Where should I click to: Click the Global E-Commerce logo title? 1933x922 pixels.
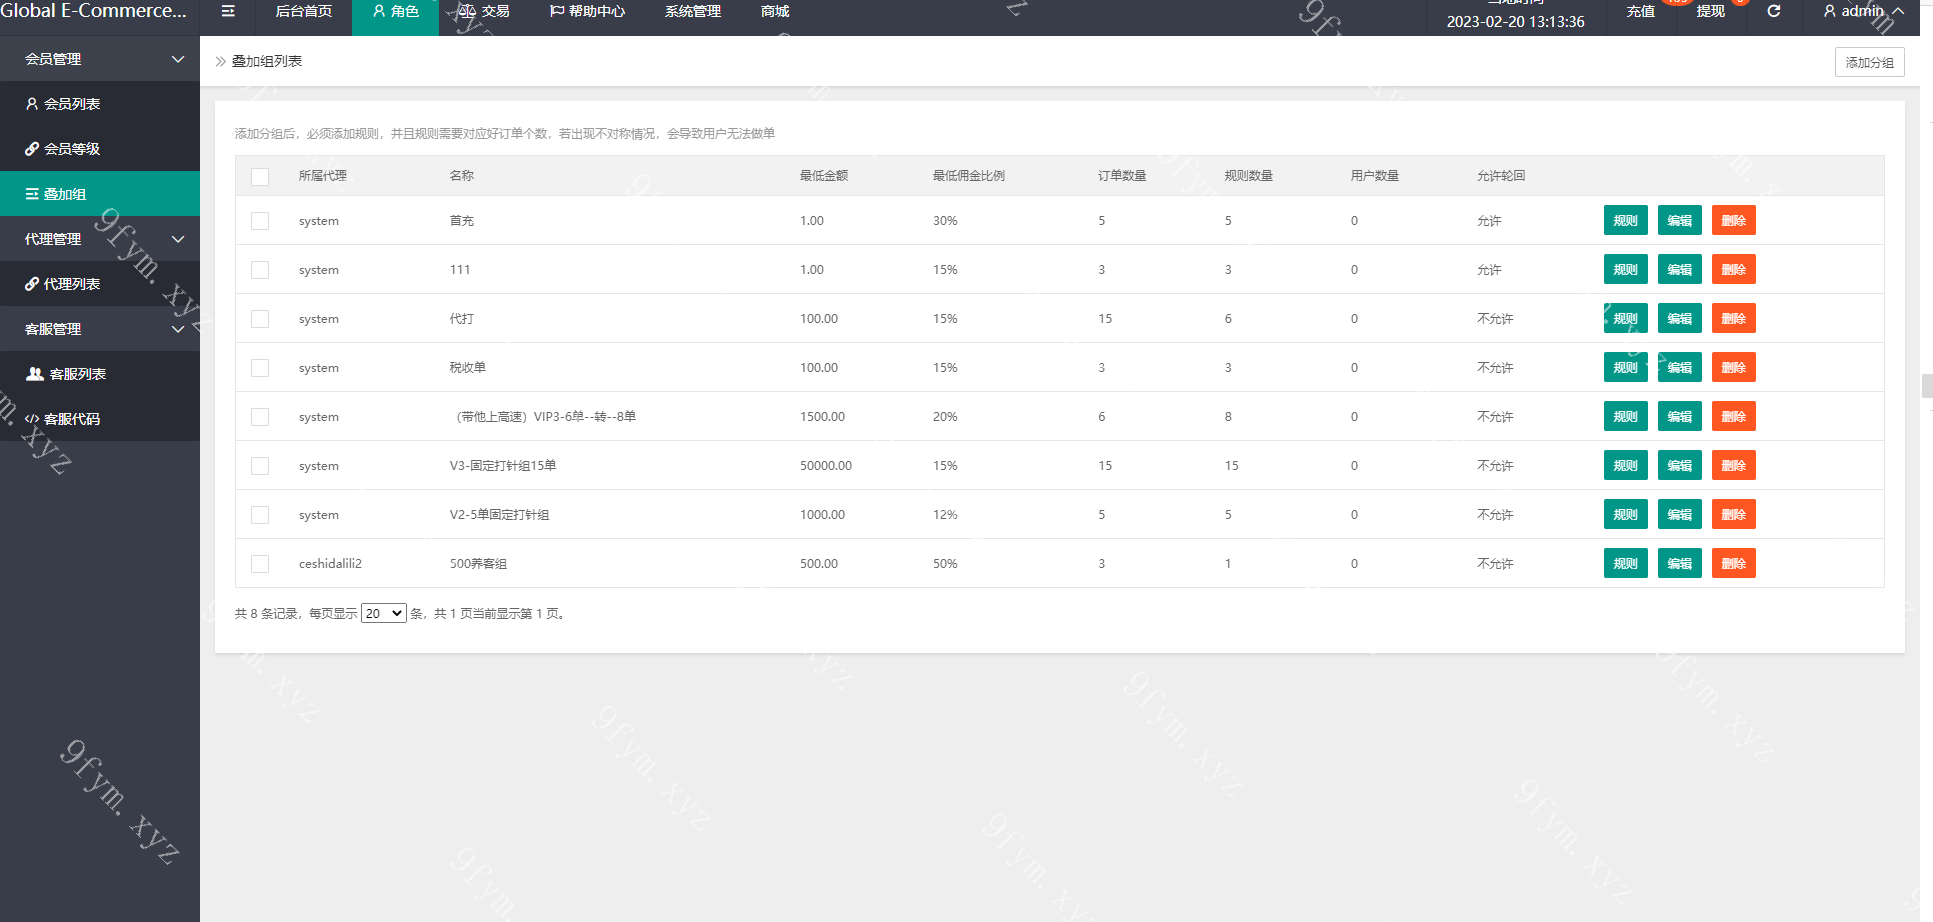point(93,11)
